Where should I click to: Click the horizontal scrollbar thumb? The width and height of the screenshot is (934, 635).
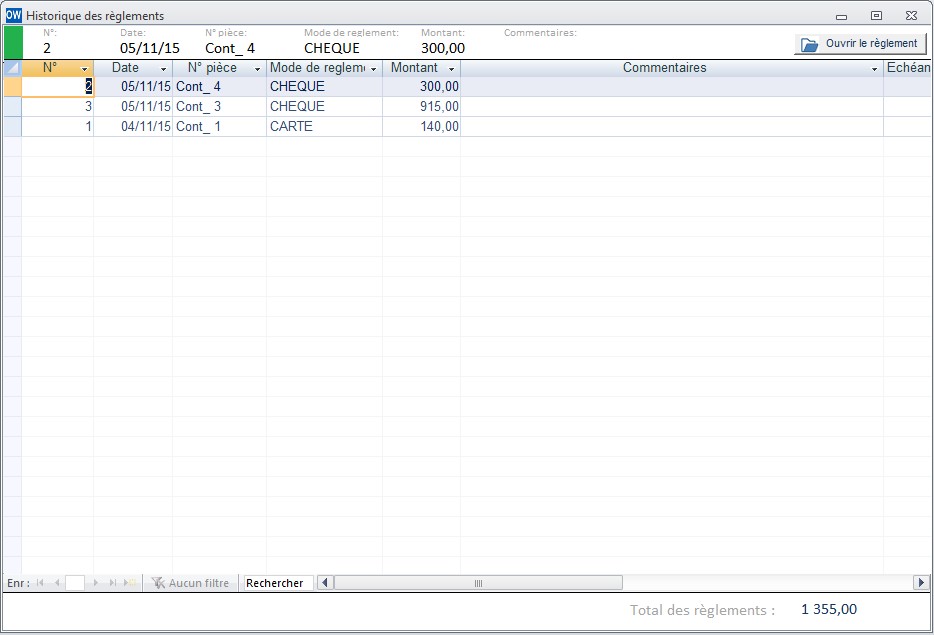pyautogui.click(x=478, y=583)
